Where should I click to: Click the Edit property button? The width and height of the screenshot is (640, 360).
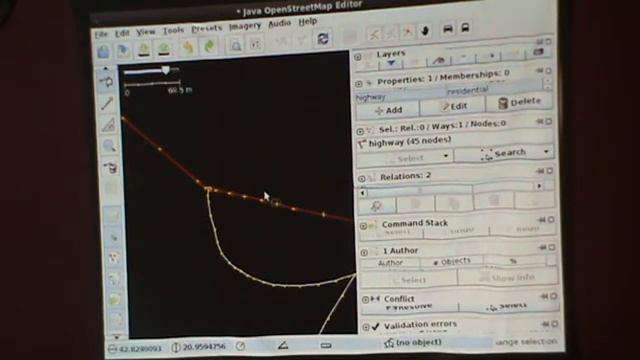(453, 107)
